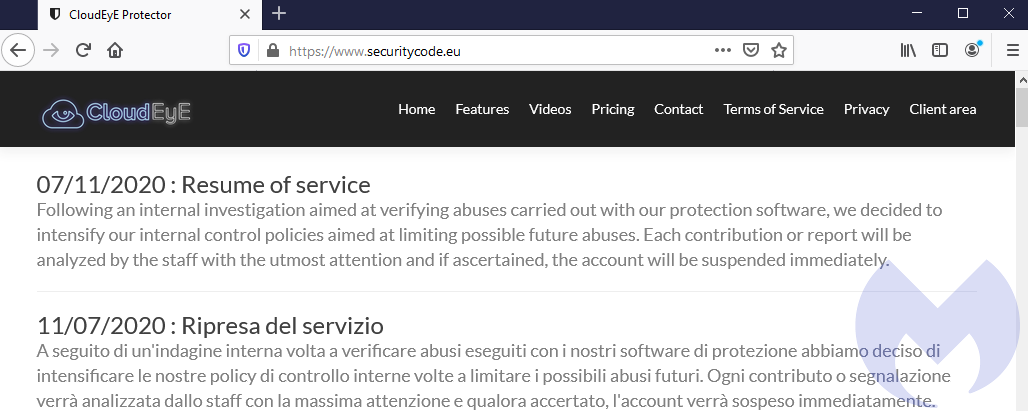1028x411 pixels.
Task: Click the CloudEyE logo
Action: tap(116, 112)
